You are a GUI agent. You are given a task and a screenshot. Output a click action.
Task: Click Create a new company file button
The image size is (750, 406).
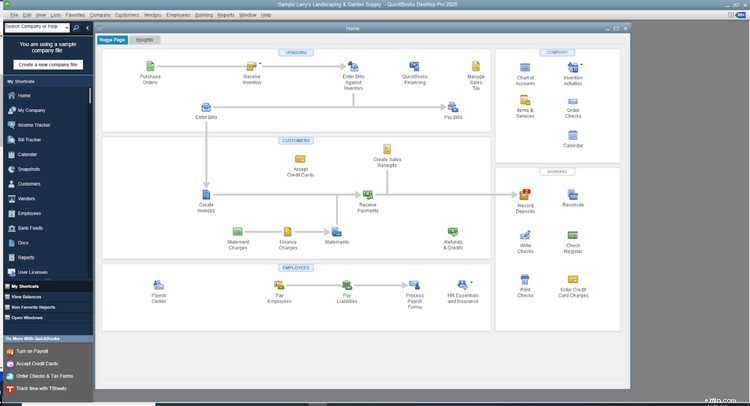pos(47,64)
